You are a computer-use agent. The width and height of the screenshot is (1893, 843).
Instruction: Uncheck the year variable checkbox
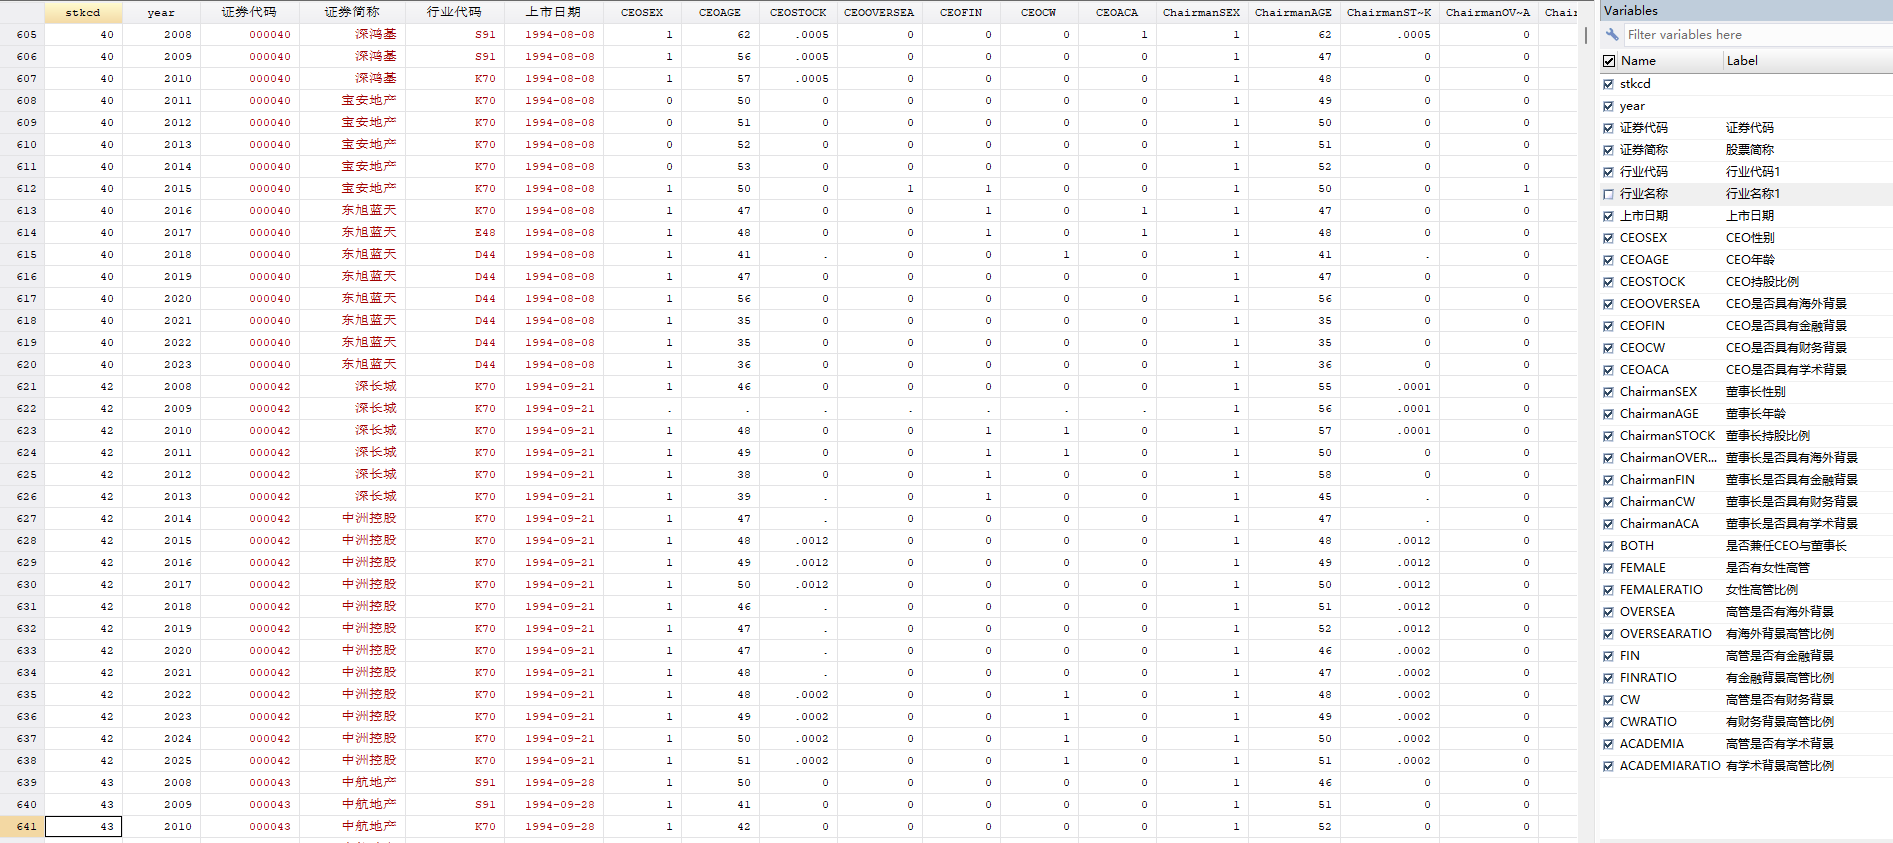(1609, 106)
